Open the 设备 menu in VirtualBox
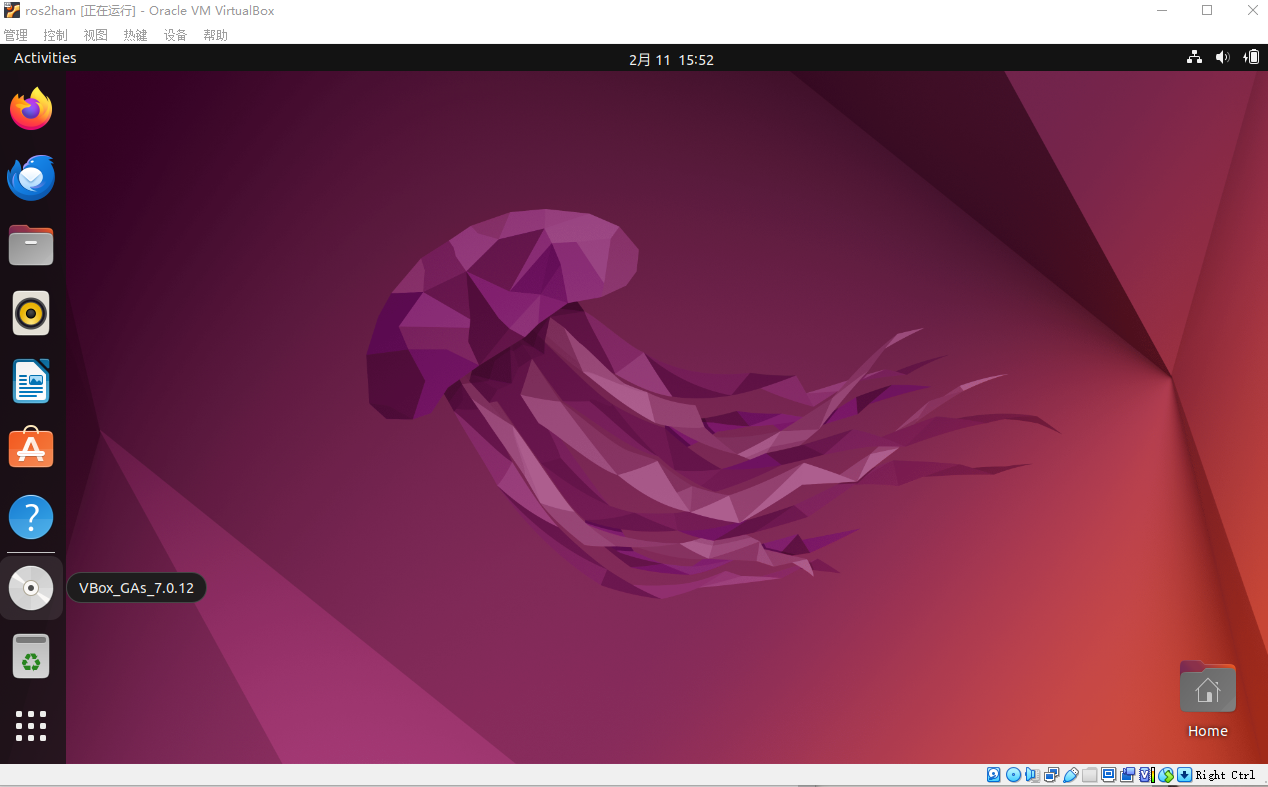The width and height of the screenshot is (1268, 787). click(175, 35)
